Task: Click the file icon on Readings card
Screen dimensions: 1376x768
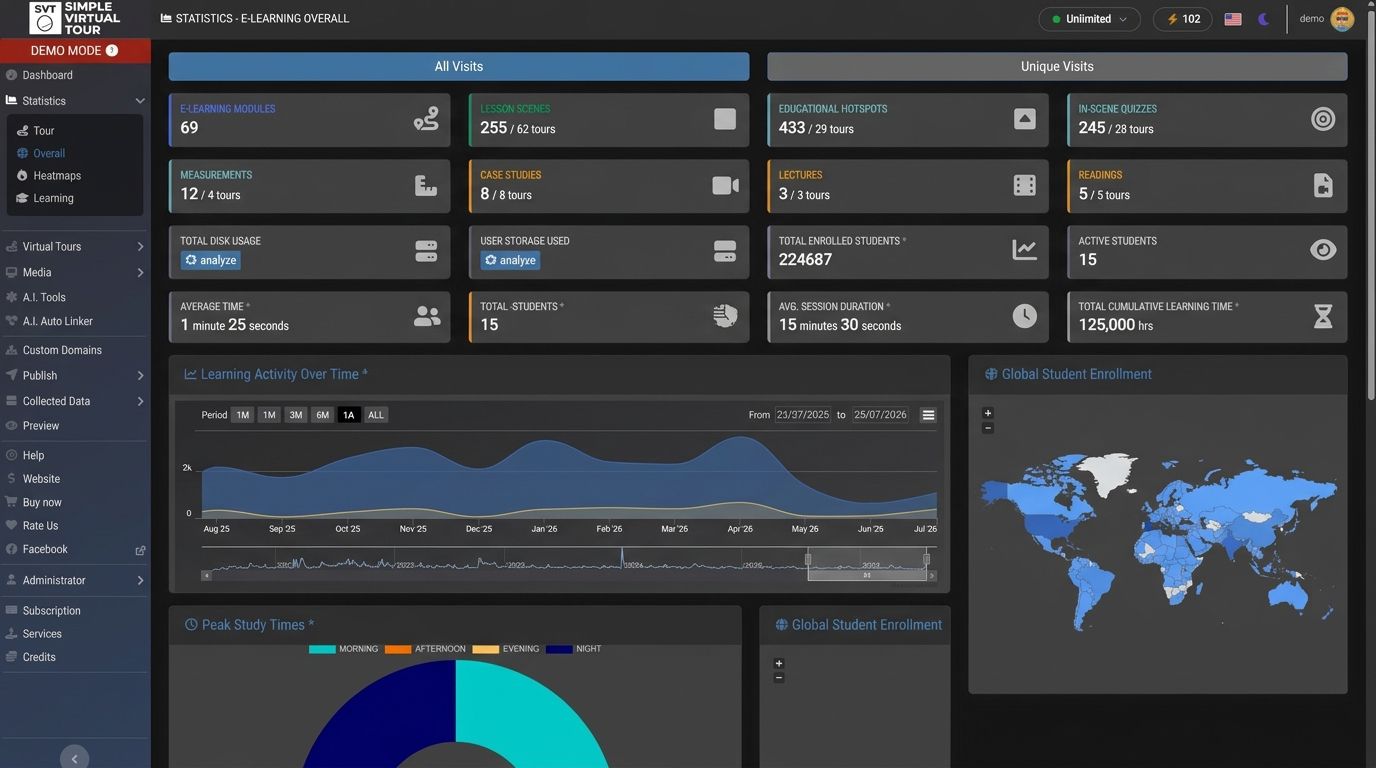Action: point(1323,186)
